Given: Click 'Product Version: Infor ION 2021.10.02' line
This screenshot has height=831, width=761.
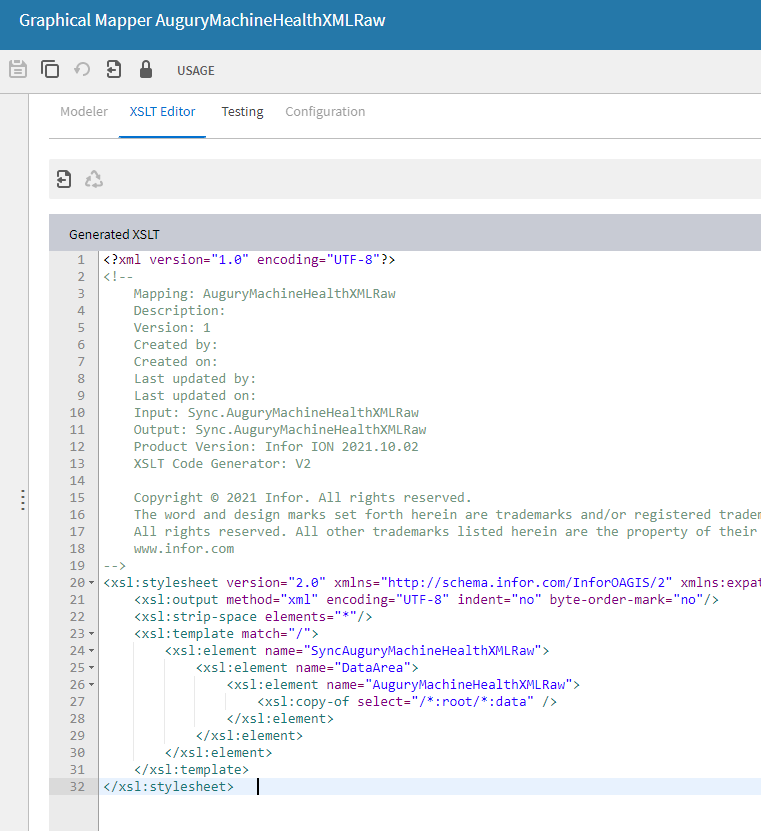Looking at the screenshot, I should (x=276, y=446).
